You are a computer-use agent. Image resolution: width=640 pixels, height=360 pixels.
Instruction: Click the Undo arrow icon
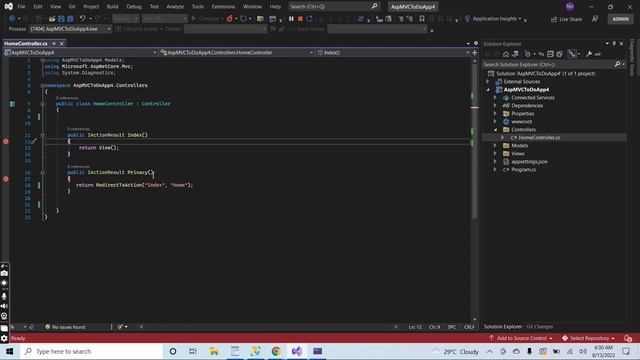click(83, 19)
